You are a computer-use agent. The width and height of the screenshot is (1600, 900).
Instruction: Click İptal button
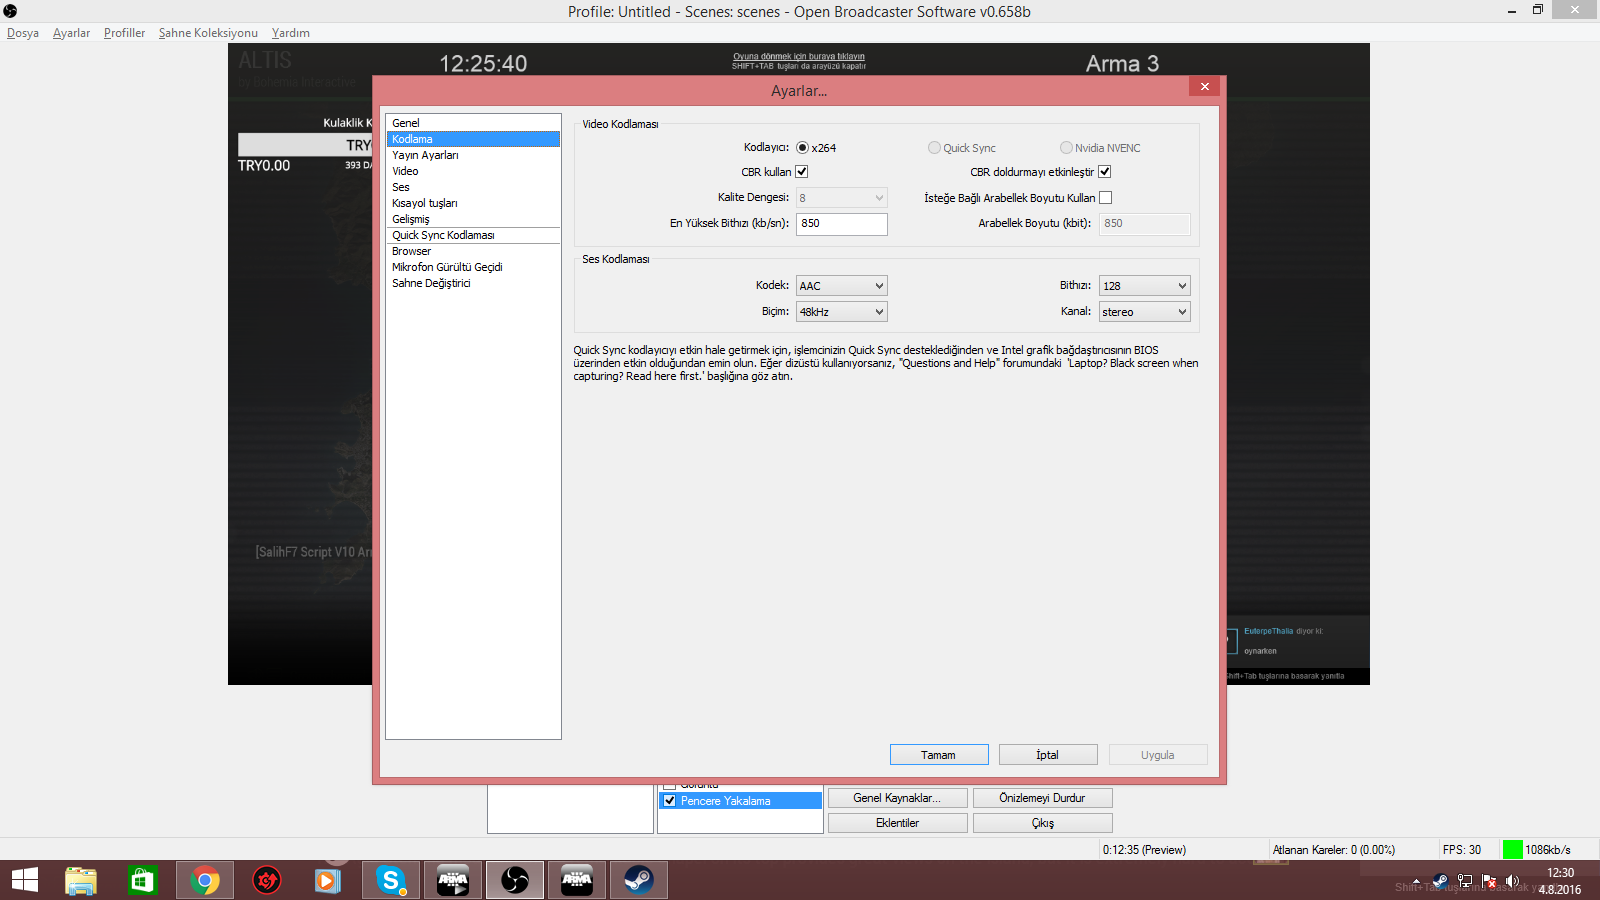pos(1048,755)
